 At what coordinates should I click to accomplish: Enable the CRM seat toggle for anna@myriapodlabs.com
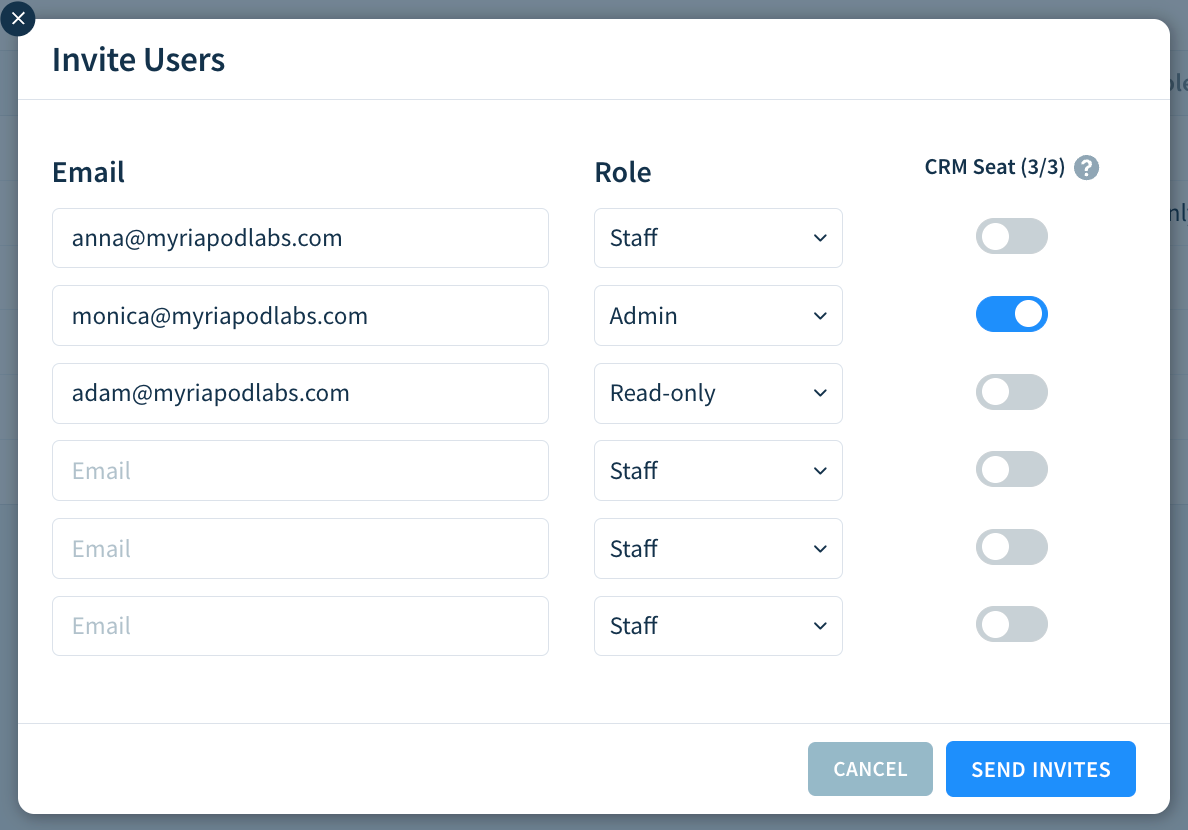[1012, 236]
